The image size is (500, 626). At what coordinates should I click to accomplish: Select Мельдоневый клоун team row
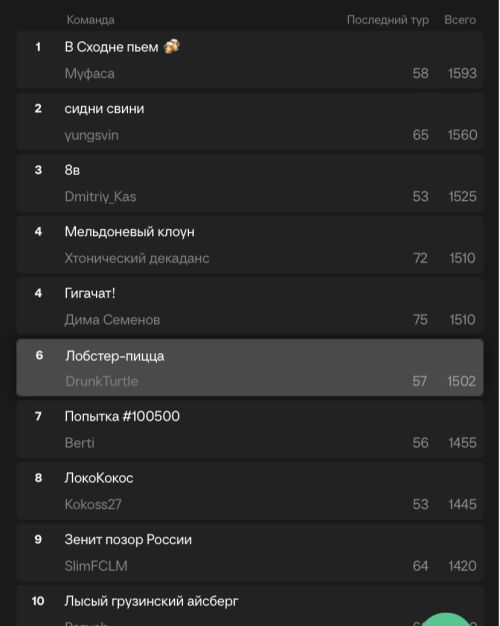click(x=250, y=244)
